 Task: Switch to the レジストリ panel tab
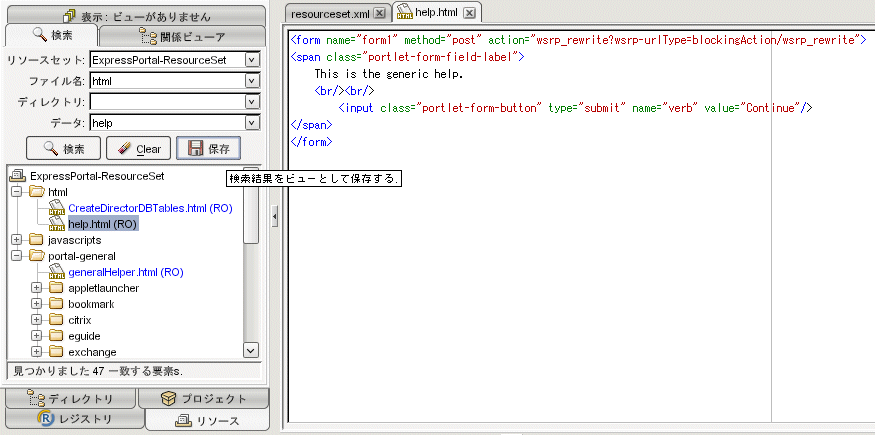[74, 420]
